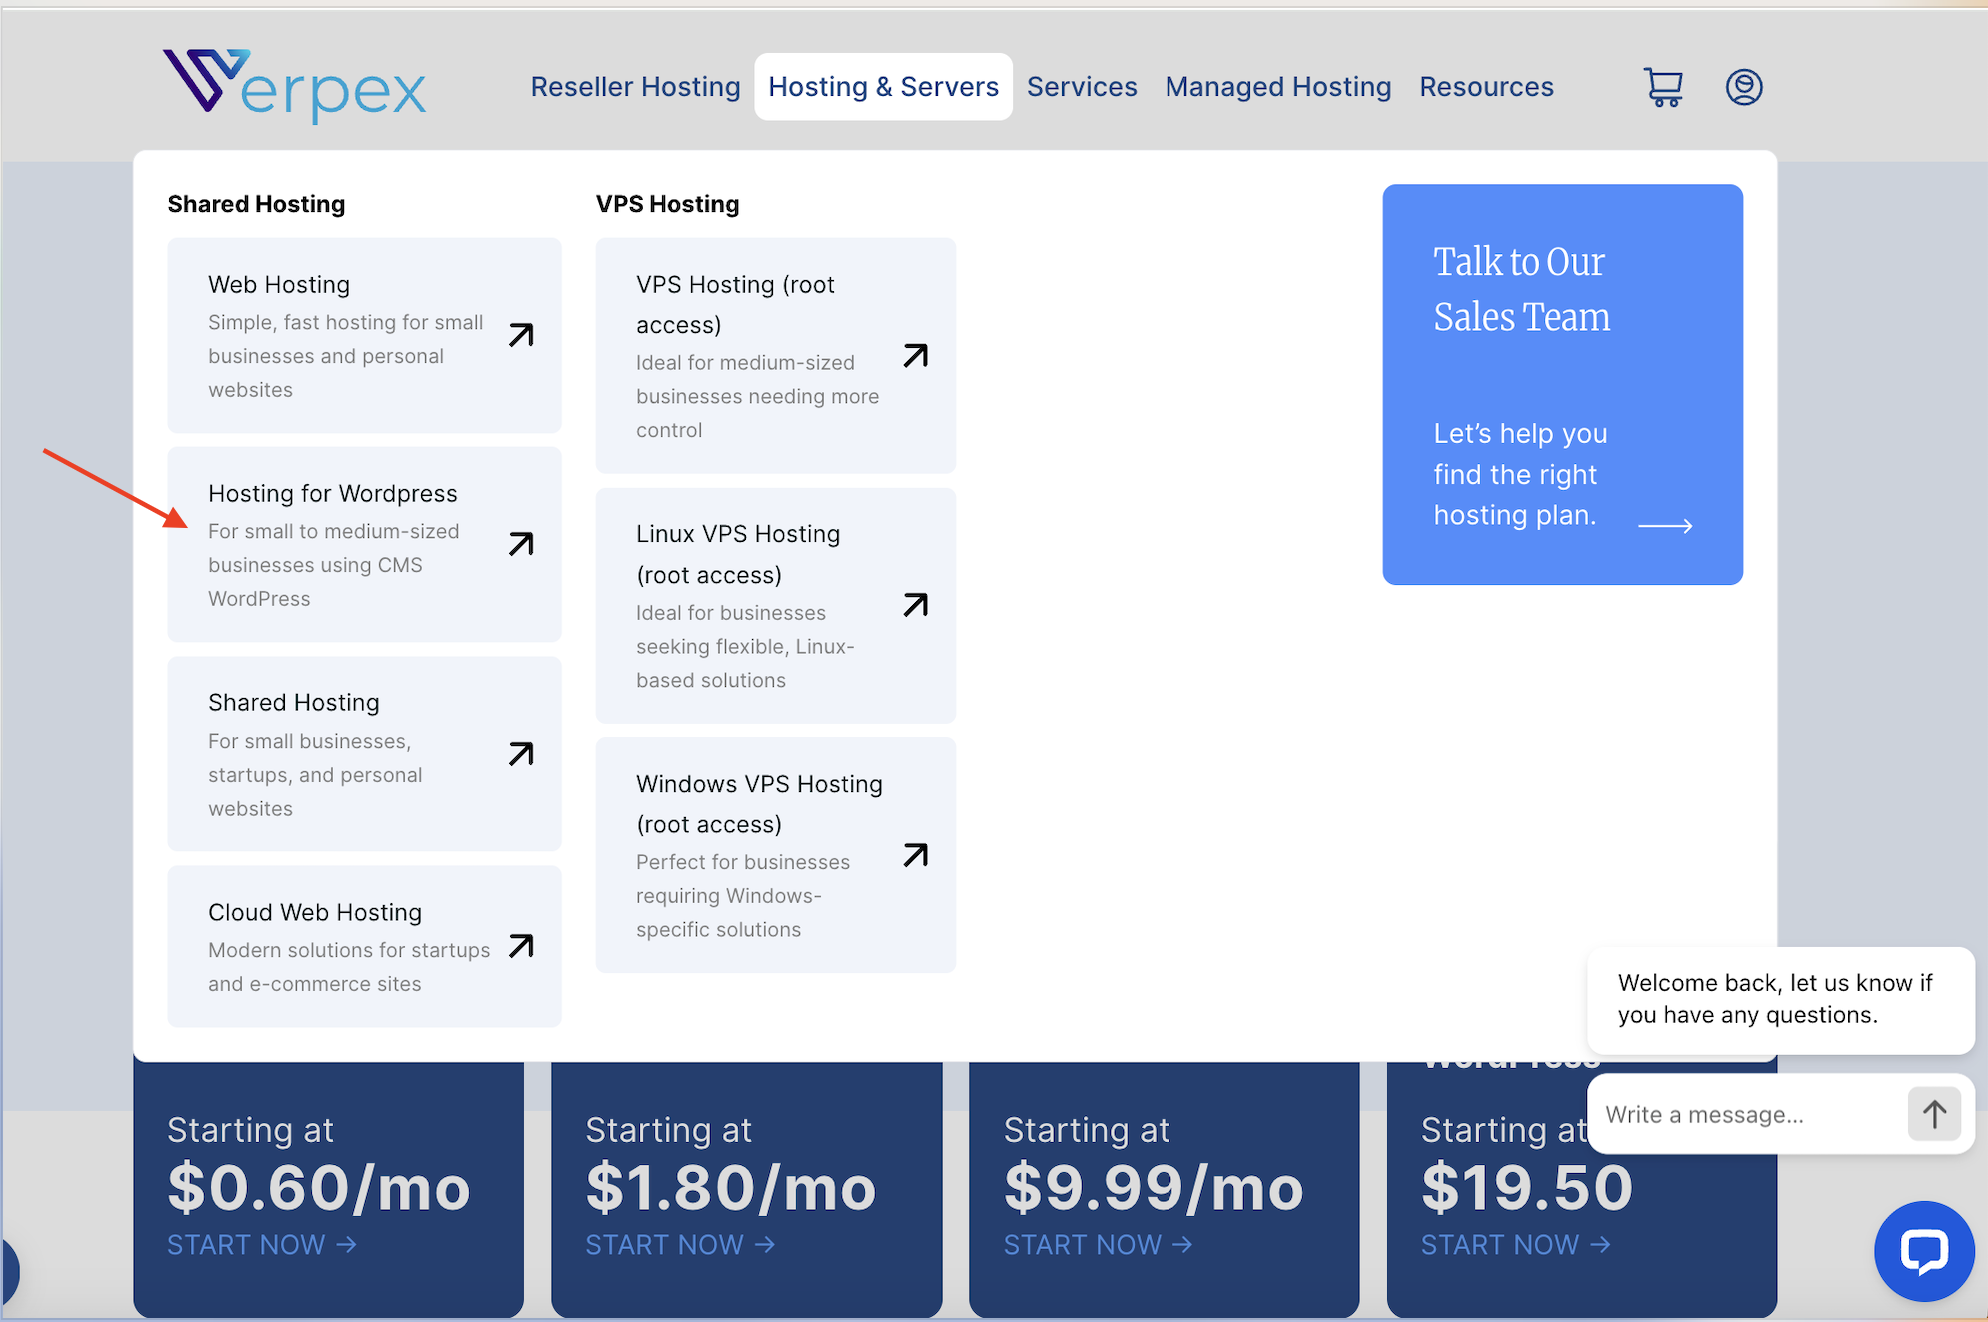
Task: Choose Cloud Web Hosting option
Action: (315, 913)
